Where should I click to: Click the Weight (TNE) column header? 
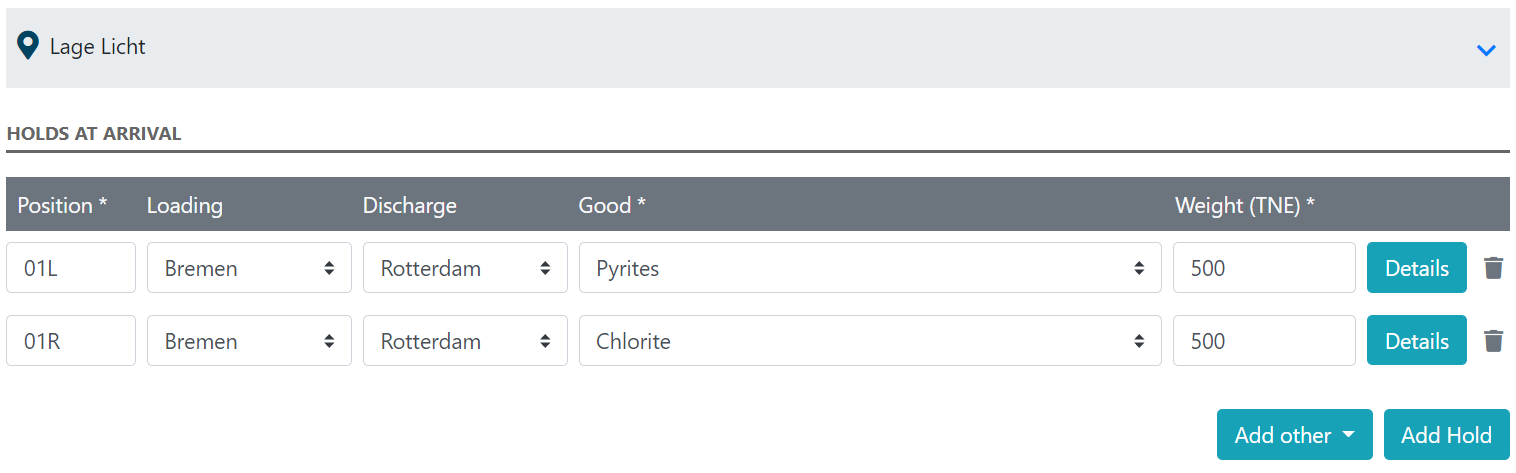(1244, 205)
